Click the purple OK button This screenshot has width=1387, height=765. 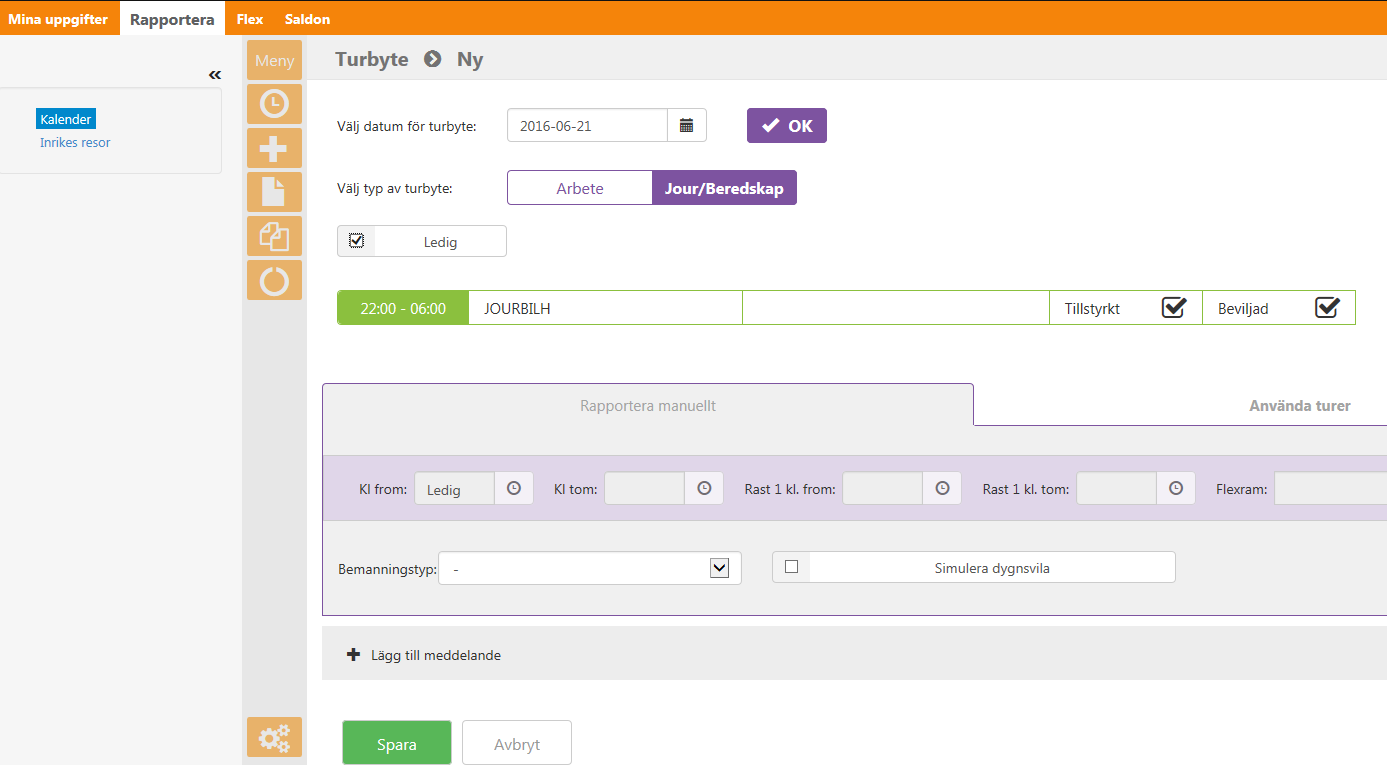coord(787,126)
